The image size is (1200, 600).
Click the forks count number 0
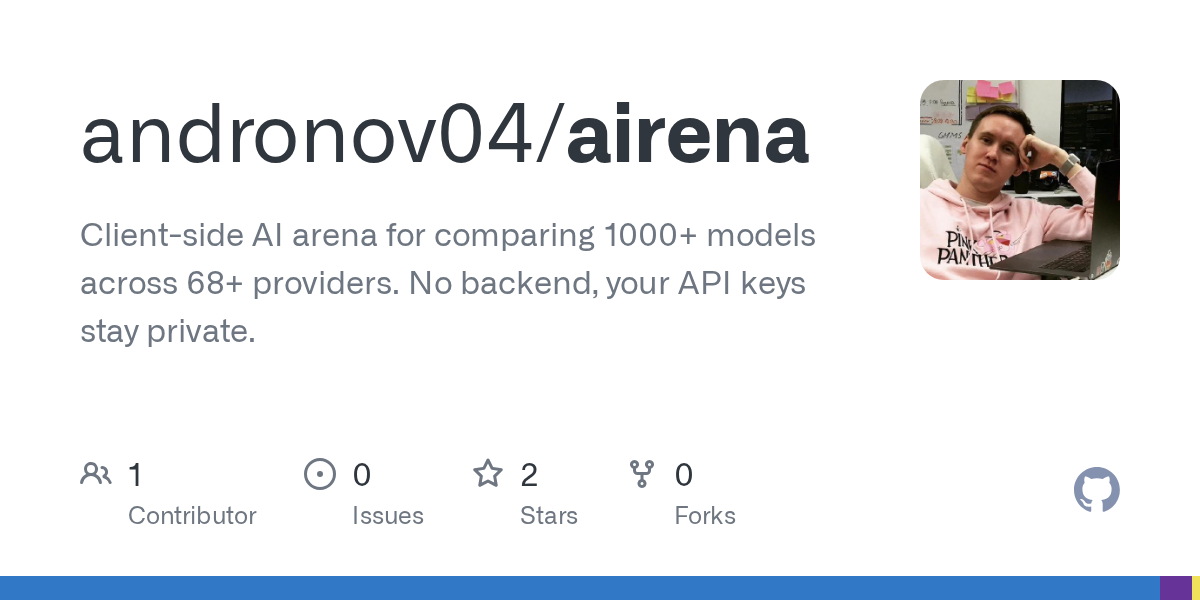(x=684, y=475)
